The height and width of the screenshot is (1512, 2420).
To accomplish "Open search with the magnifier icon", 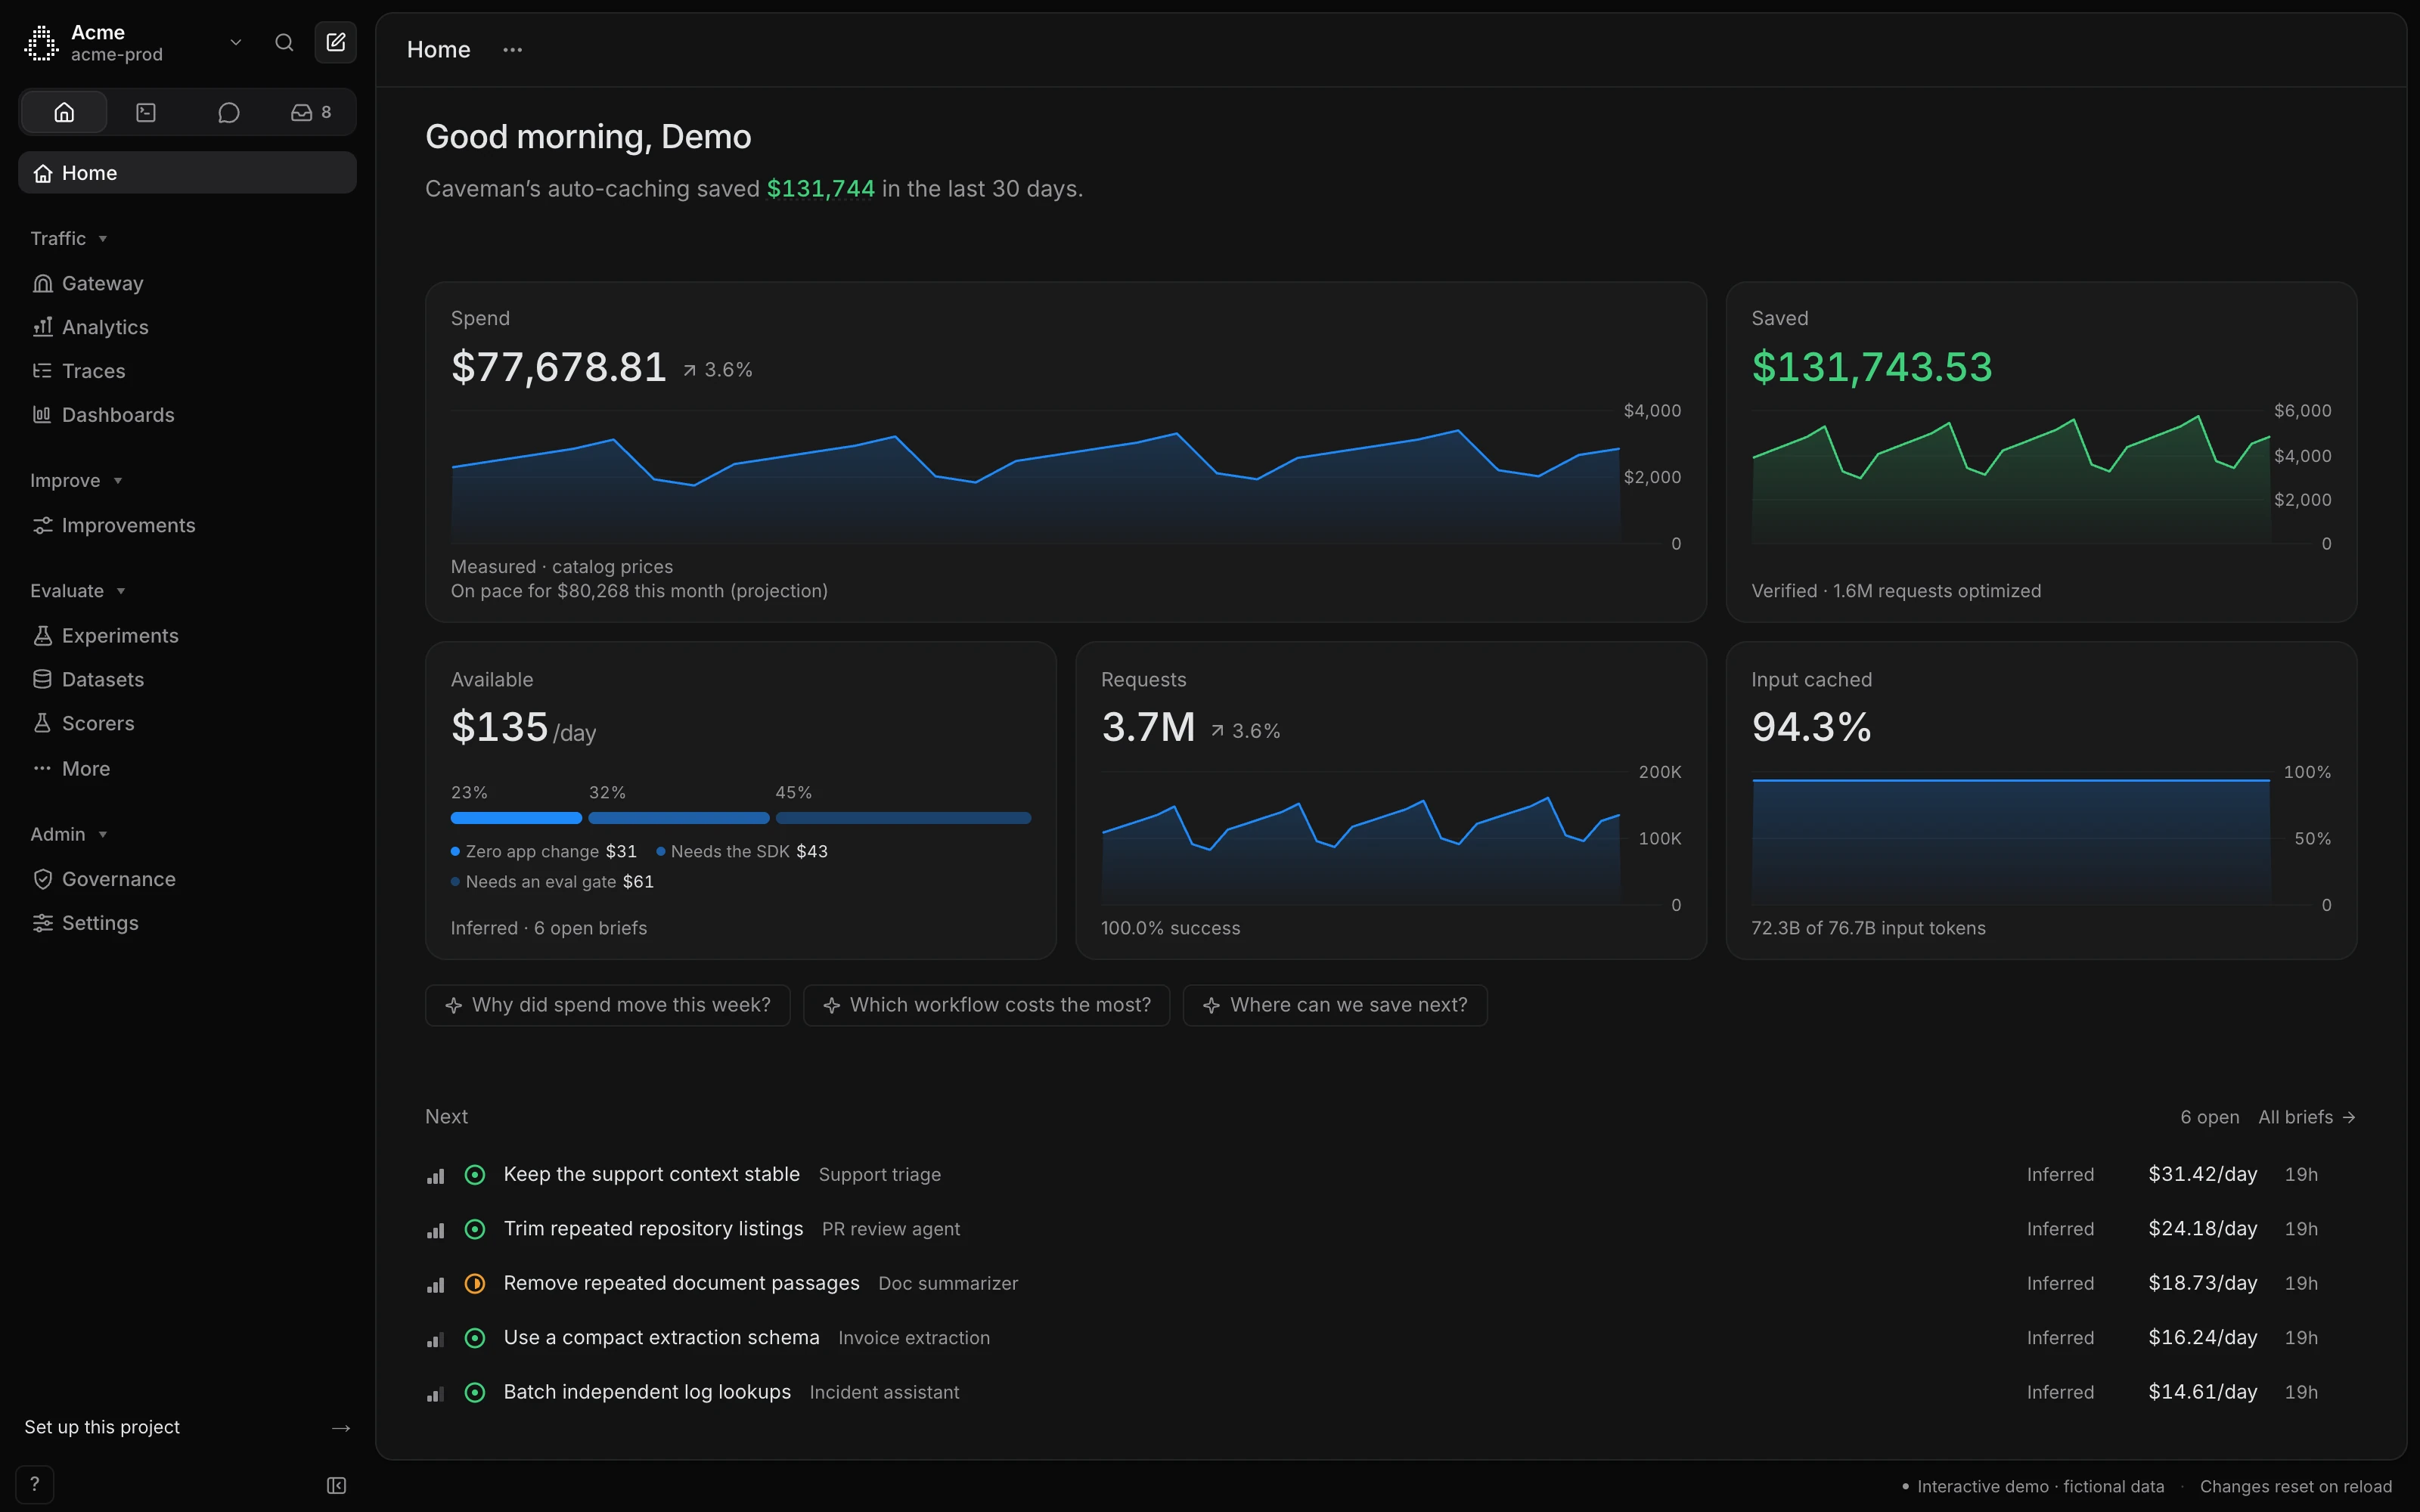I will [284, 42].
